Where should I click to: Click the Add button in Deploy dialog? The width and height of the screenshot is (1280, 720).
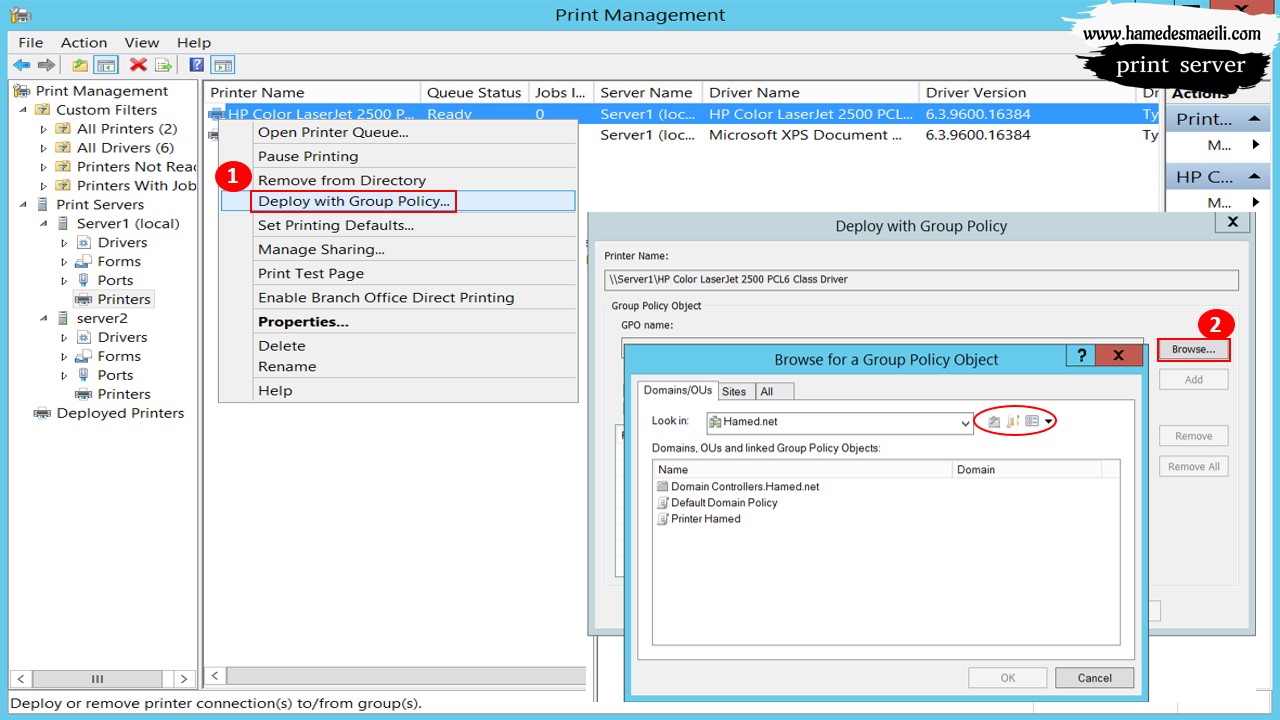coord(1194,380)
